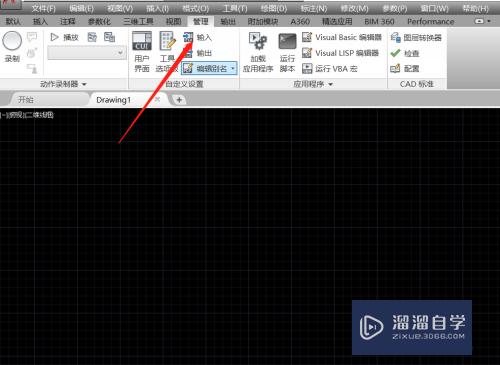Screen dimensions: 500x365
Task: Click the manage action macros icon beside 播放
Action: pos(109,37)
